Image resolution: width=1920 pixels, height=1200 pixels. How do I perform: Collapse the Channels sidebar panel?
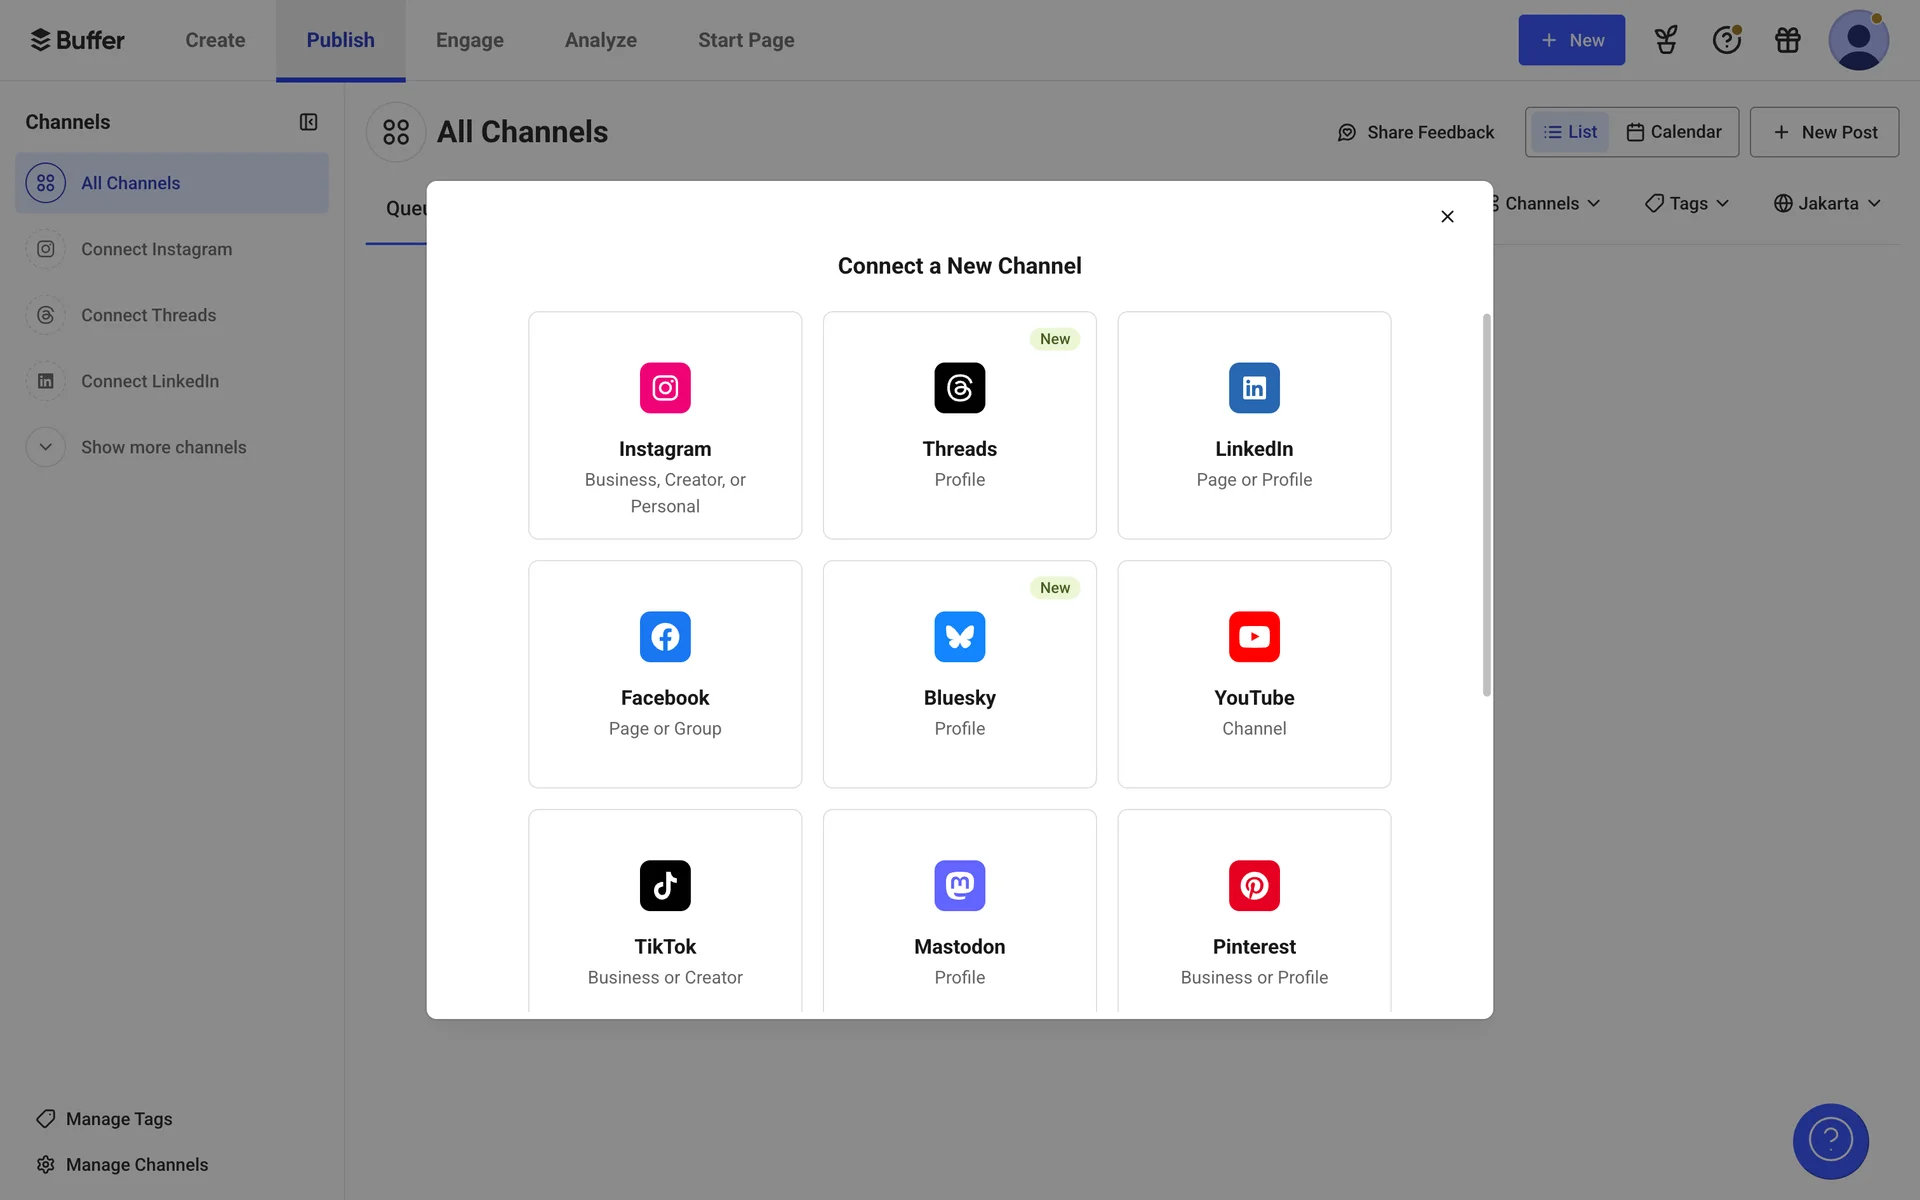(x=308, y=122)
